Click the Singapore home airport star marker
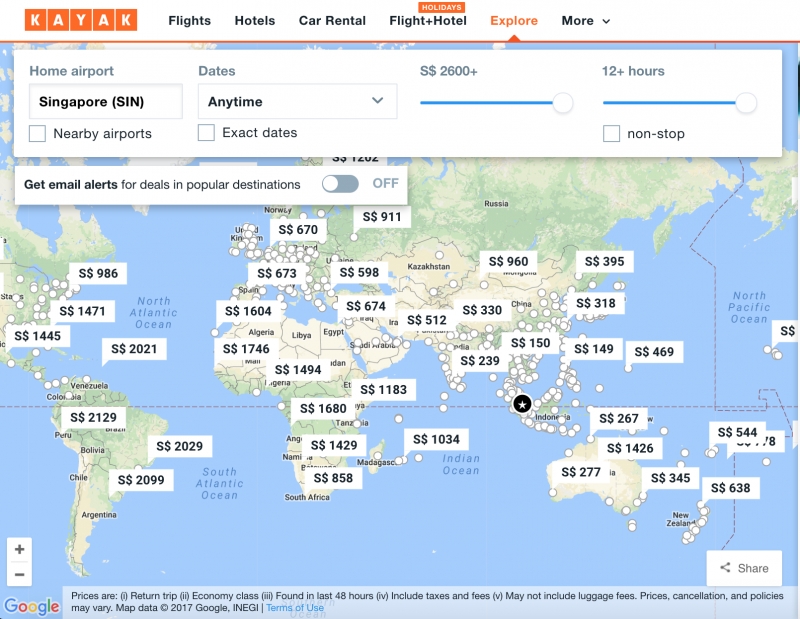 point(522,404)
